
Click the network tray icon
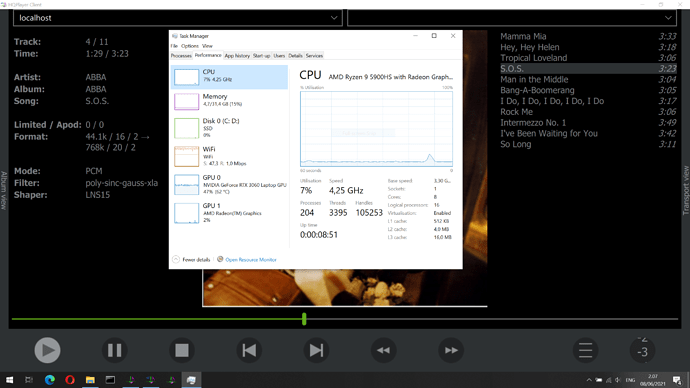pyautogui.click(x=609, y=380)
